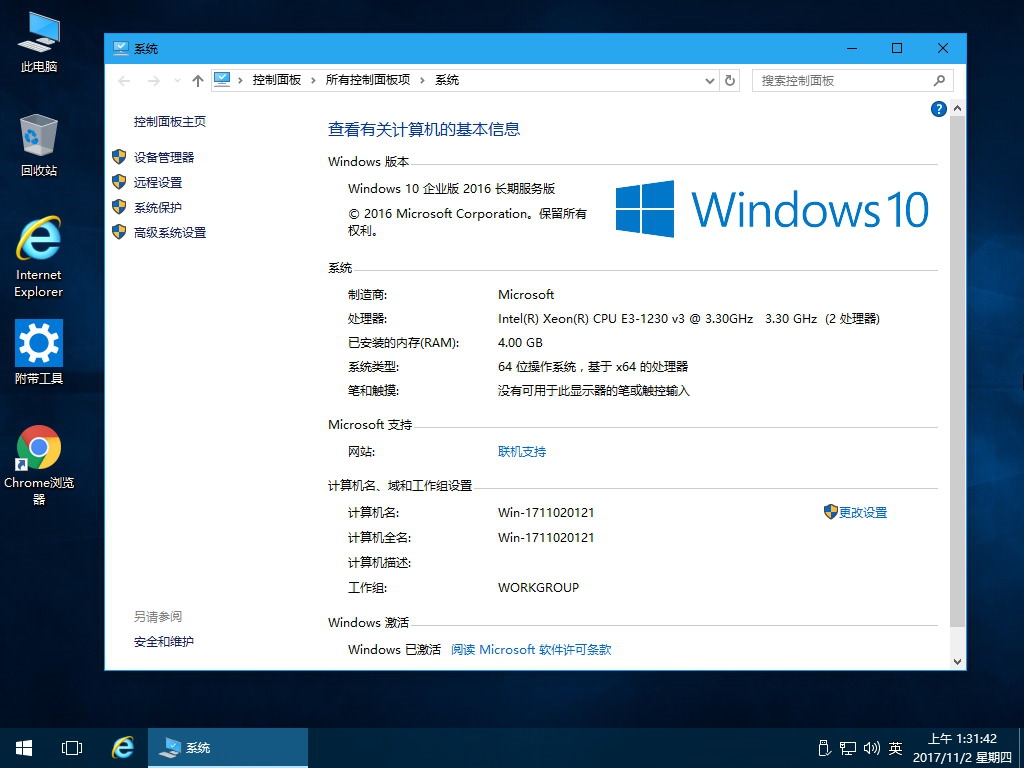Click the System window title icon
1024x768 pixels.
coord(121,48)
